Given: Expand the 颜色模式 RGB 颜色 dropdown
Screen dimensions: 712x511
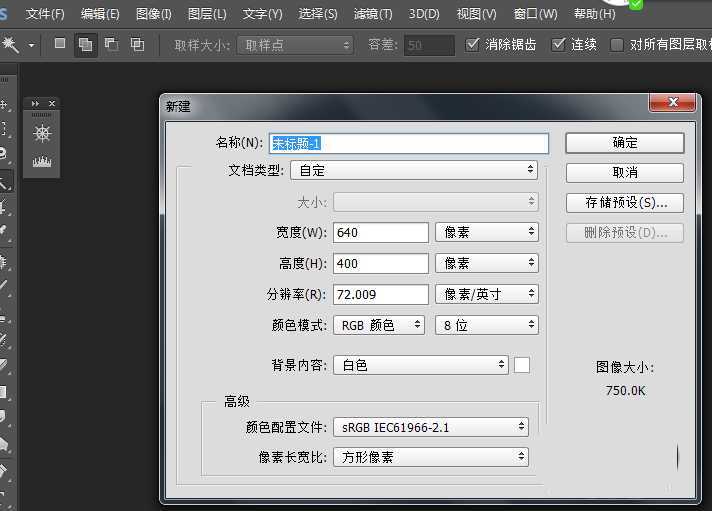Looking at the screenshot, I should pyautogui.click(x=378, y=325).
